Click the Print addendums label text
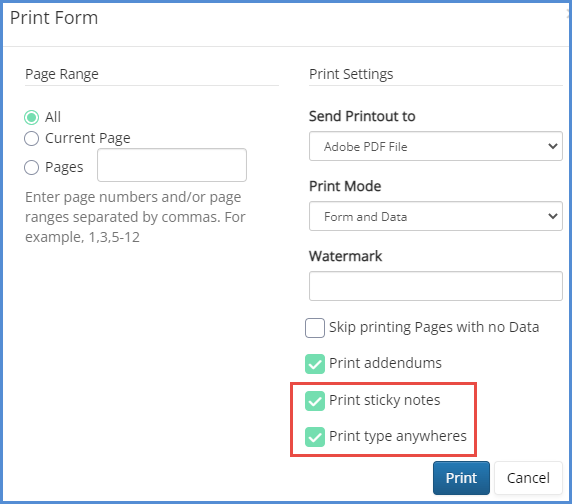 point(385,363)
